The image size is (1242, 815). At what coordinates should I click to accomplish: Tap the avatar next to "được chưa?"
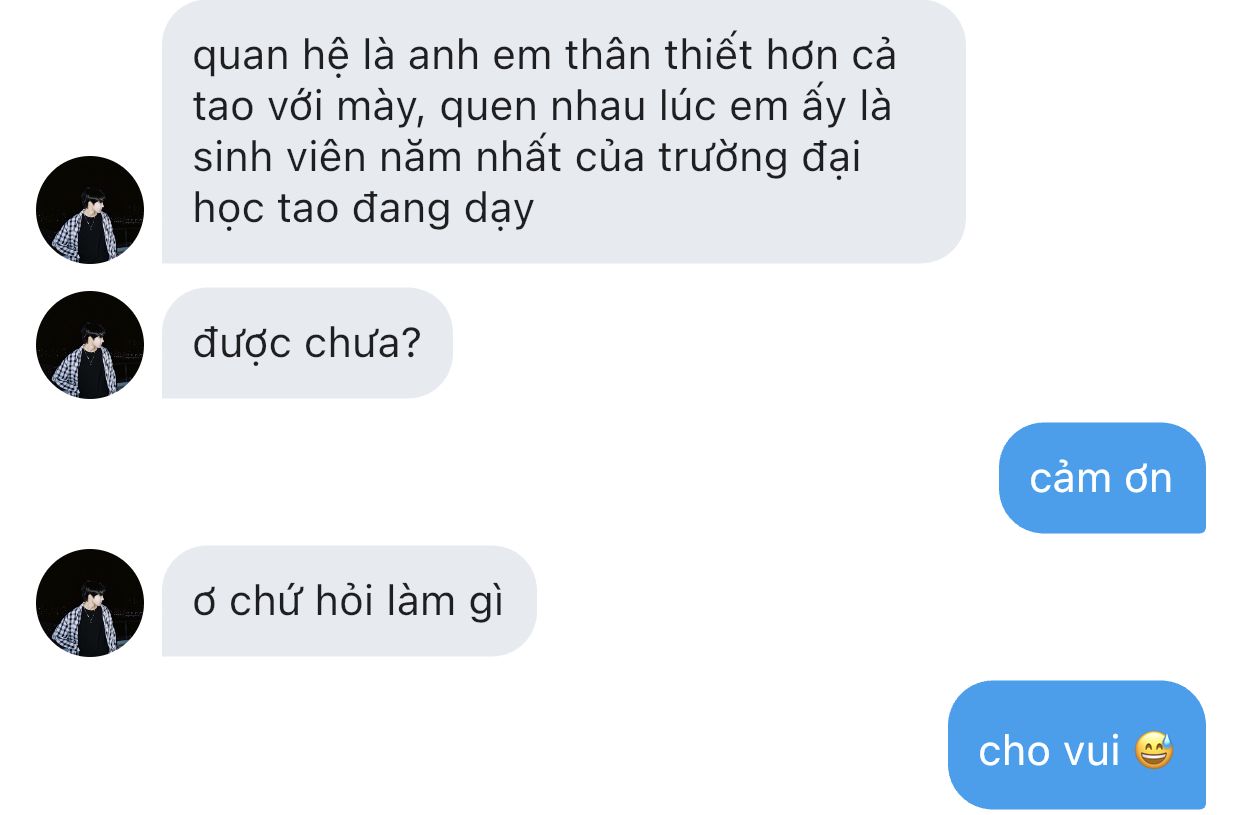point(90,345)
